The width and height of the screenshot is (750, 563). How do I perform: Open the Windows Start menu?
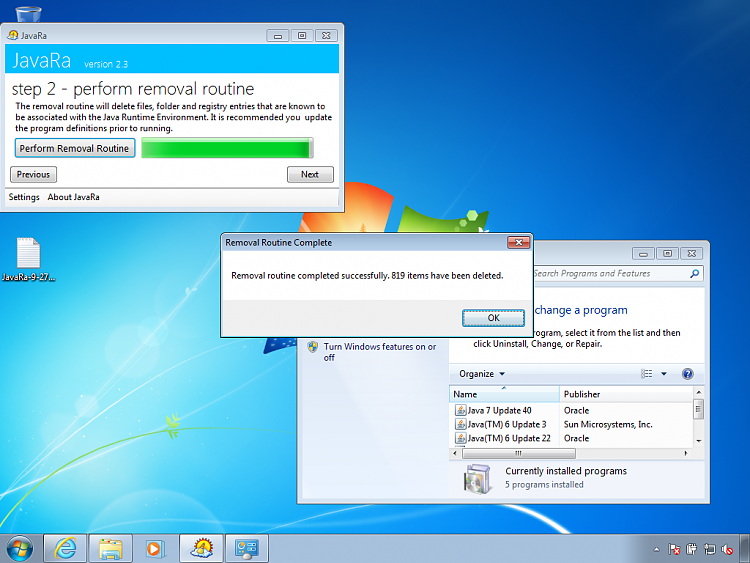click(20, 548)
